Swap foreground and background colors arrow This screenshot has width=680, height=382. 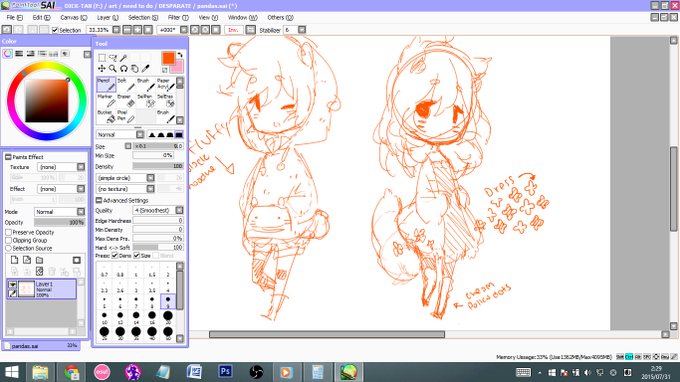(x=180, y=55)
